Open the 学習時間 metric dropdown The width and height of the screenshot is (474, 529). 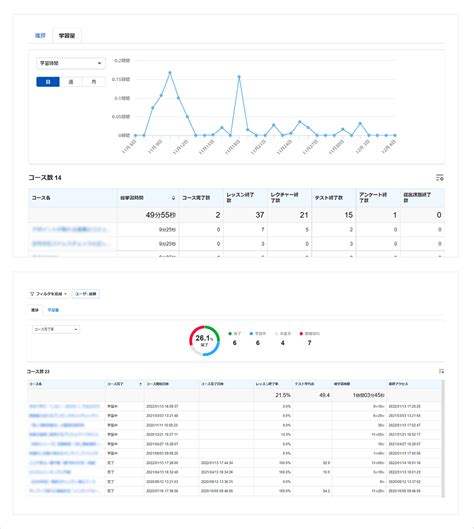[x=71, y=63]
